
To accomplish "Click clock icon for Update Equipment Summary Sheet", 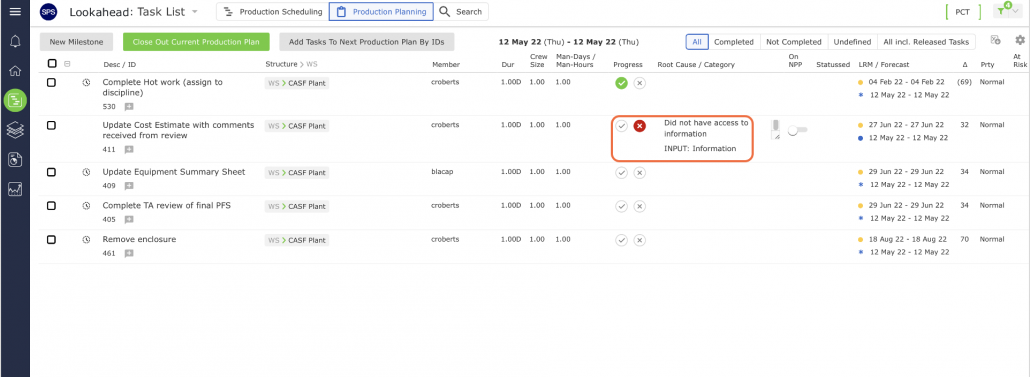I will pos(86,172).
